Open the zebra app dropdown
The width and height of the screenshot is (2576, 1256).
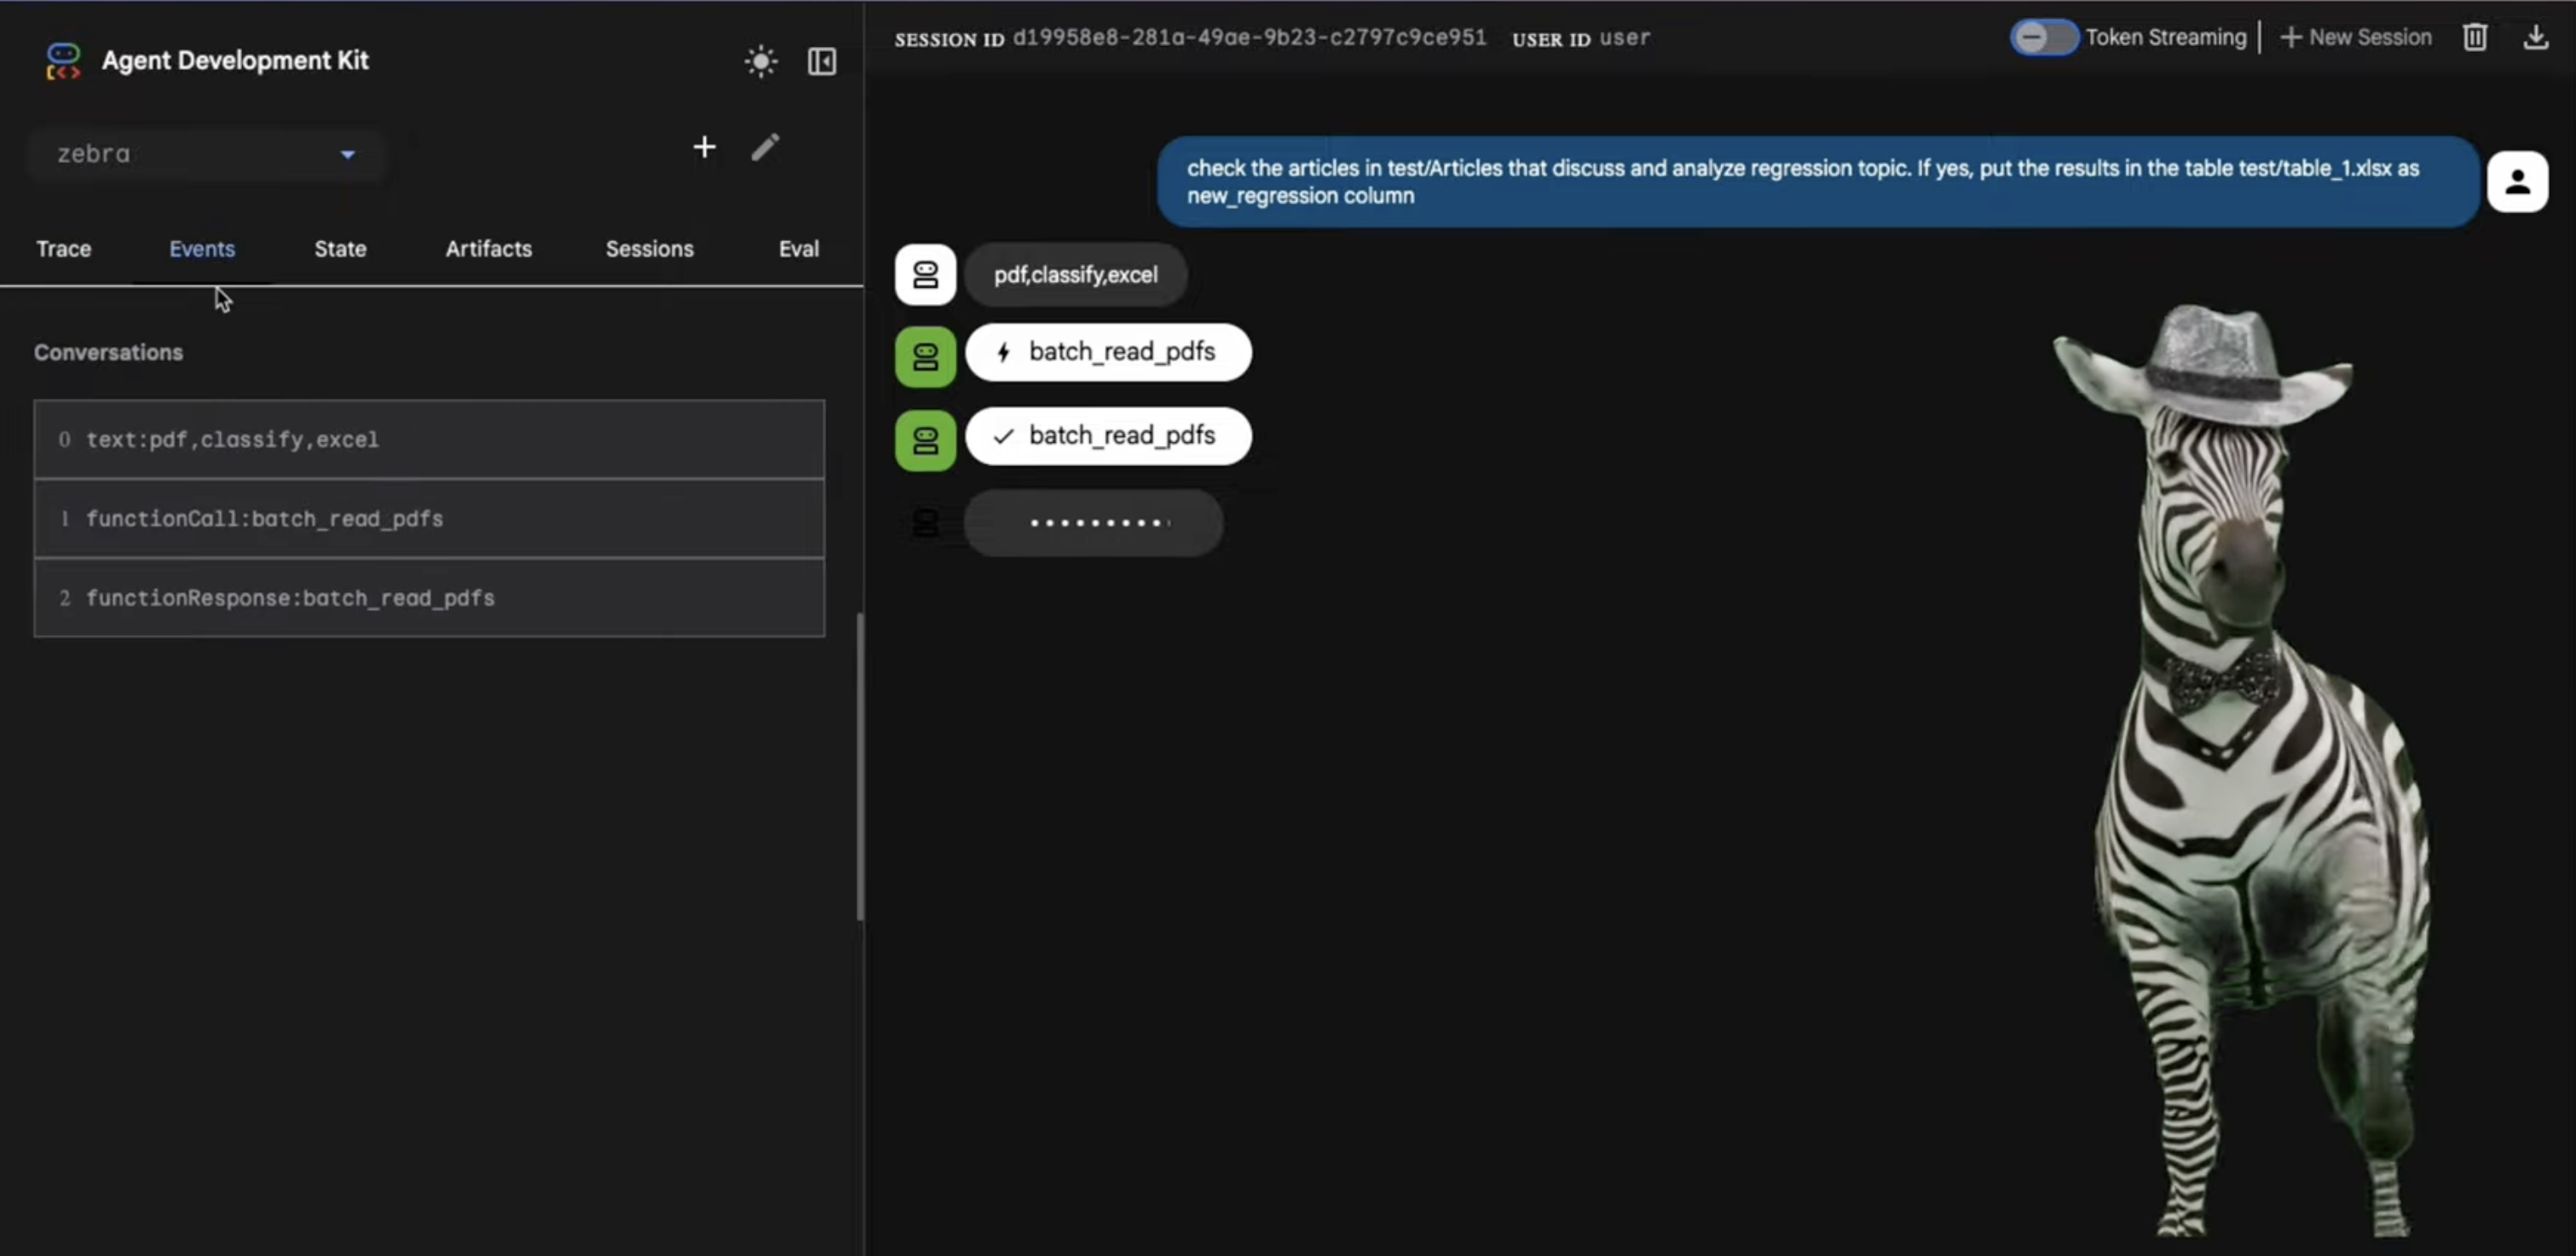[206, 154]
